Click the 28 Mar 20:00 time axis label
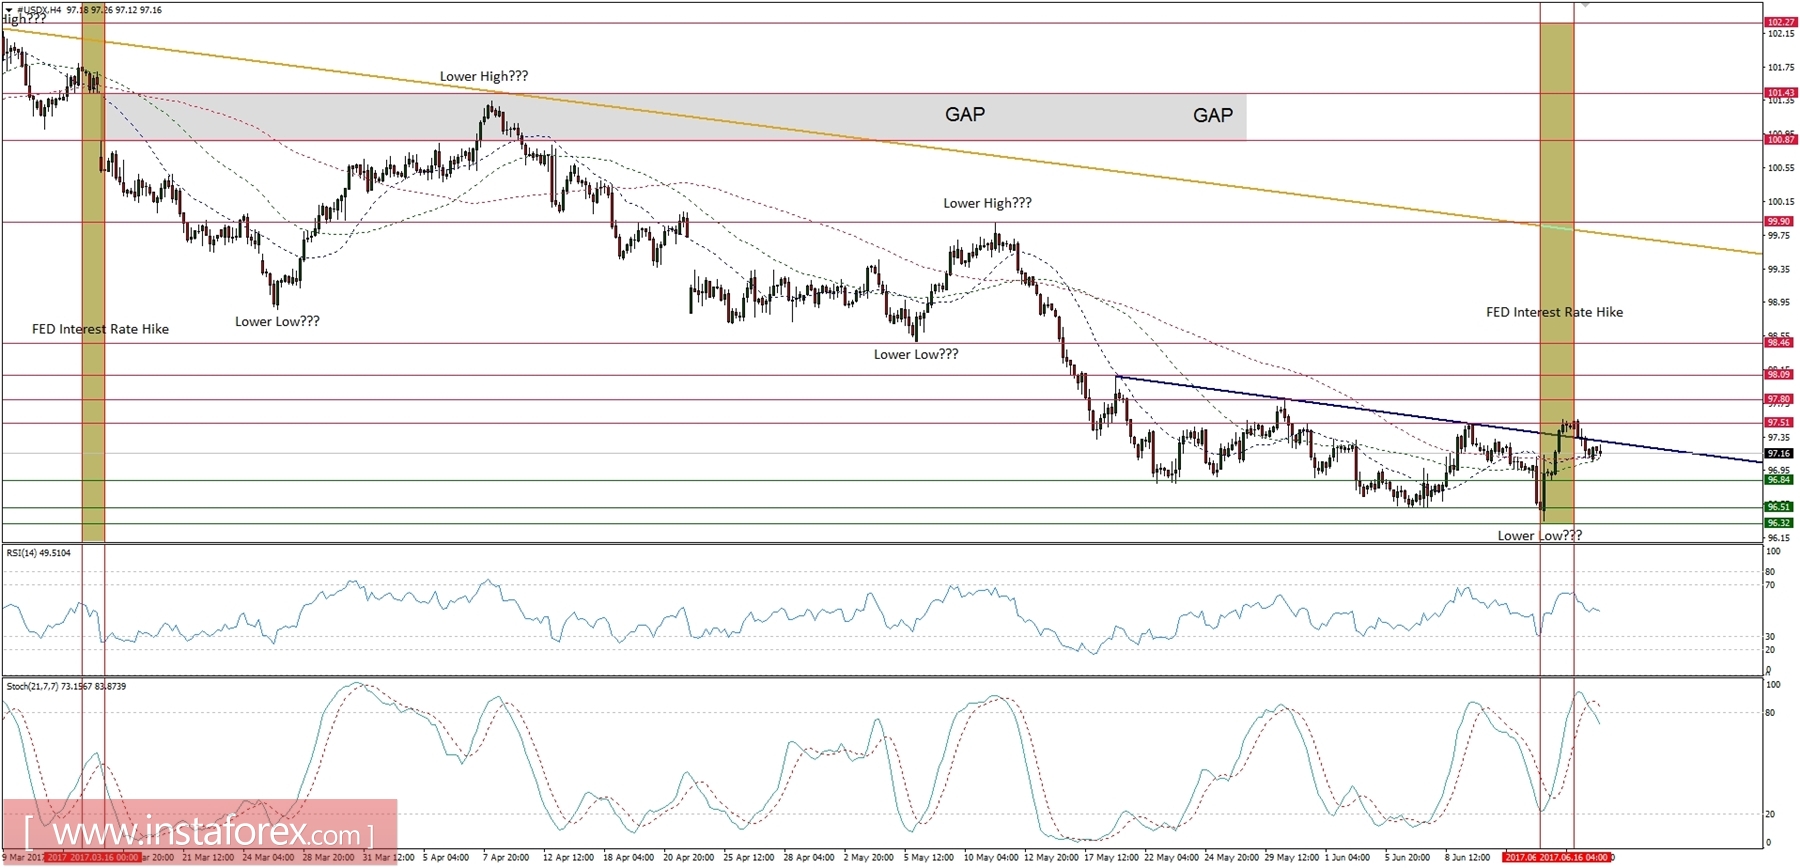This screenshot has width=1800, height=868. pos(328,858)
